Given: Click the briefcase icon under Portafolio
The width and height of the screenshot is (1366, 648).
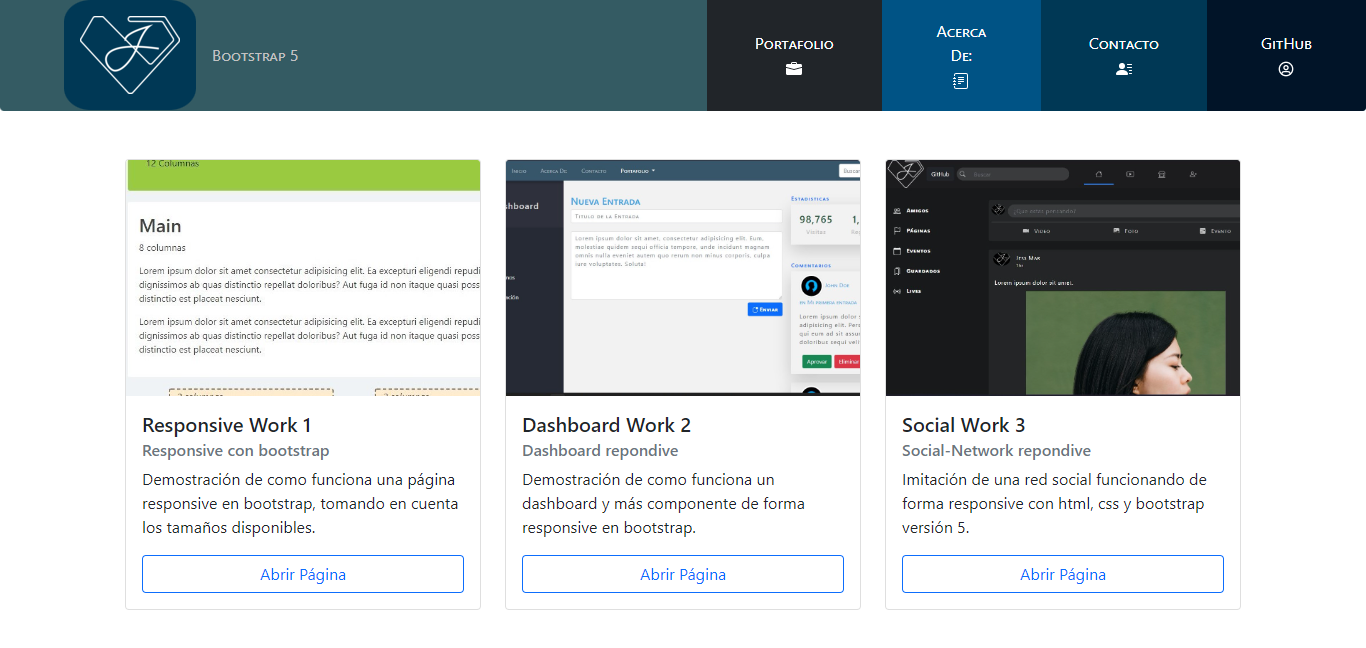Looking at the screenshot, I should click(794, 69).
